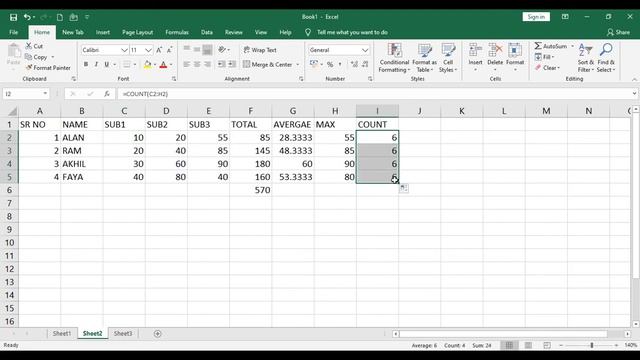Decrease font size with the small A icon

tap(169, 50)
